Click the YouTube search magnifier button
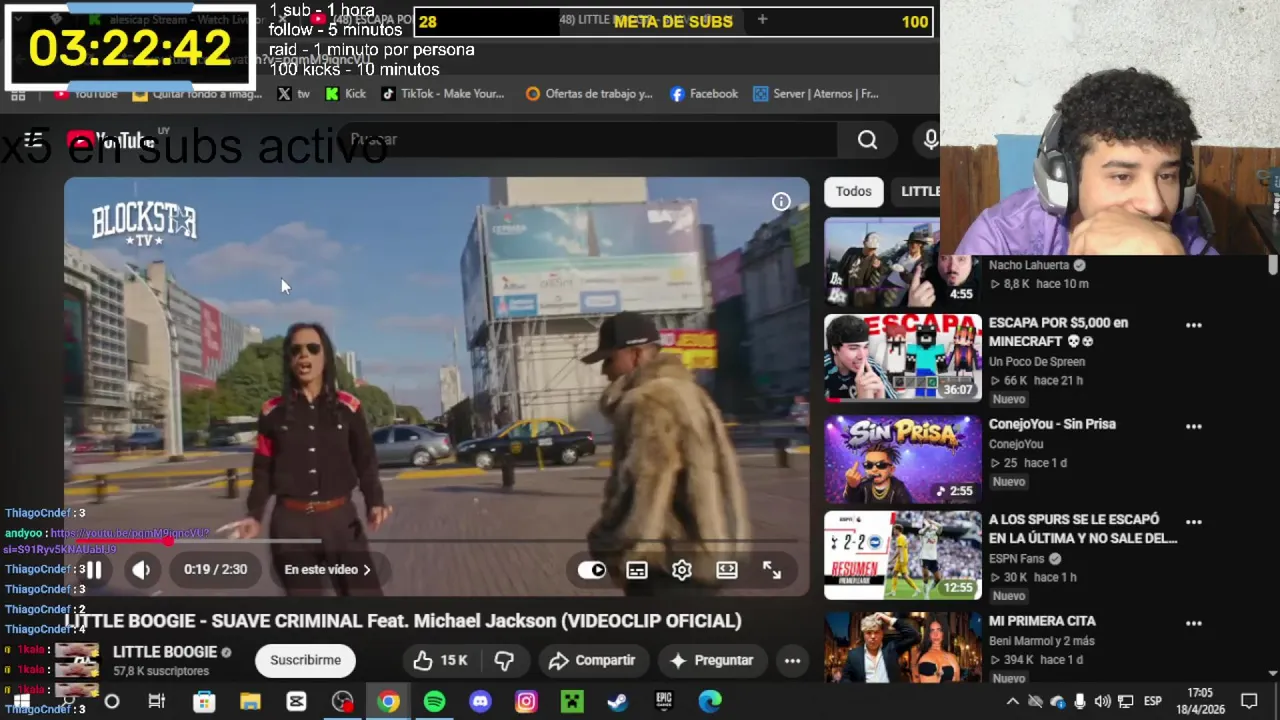 point(867,140)
